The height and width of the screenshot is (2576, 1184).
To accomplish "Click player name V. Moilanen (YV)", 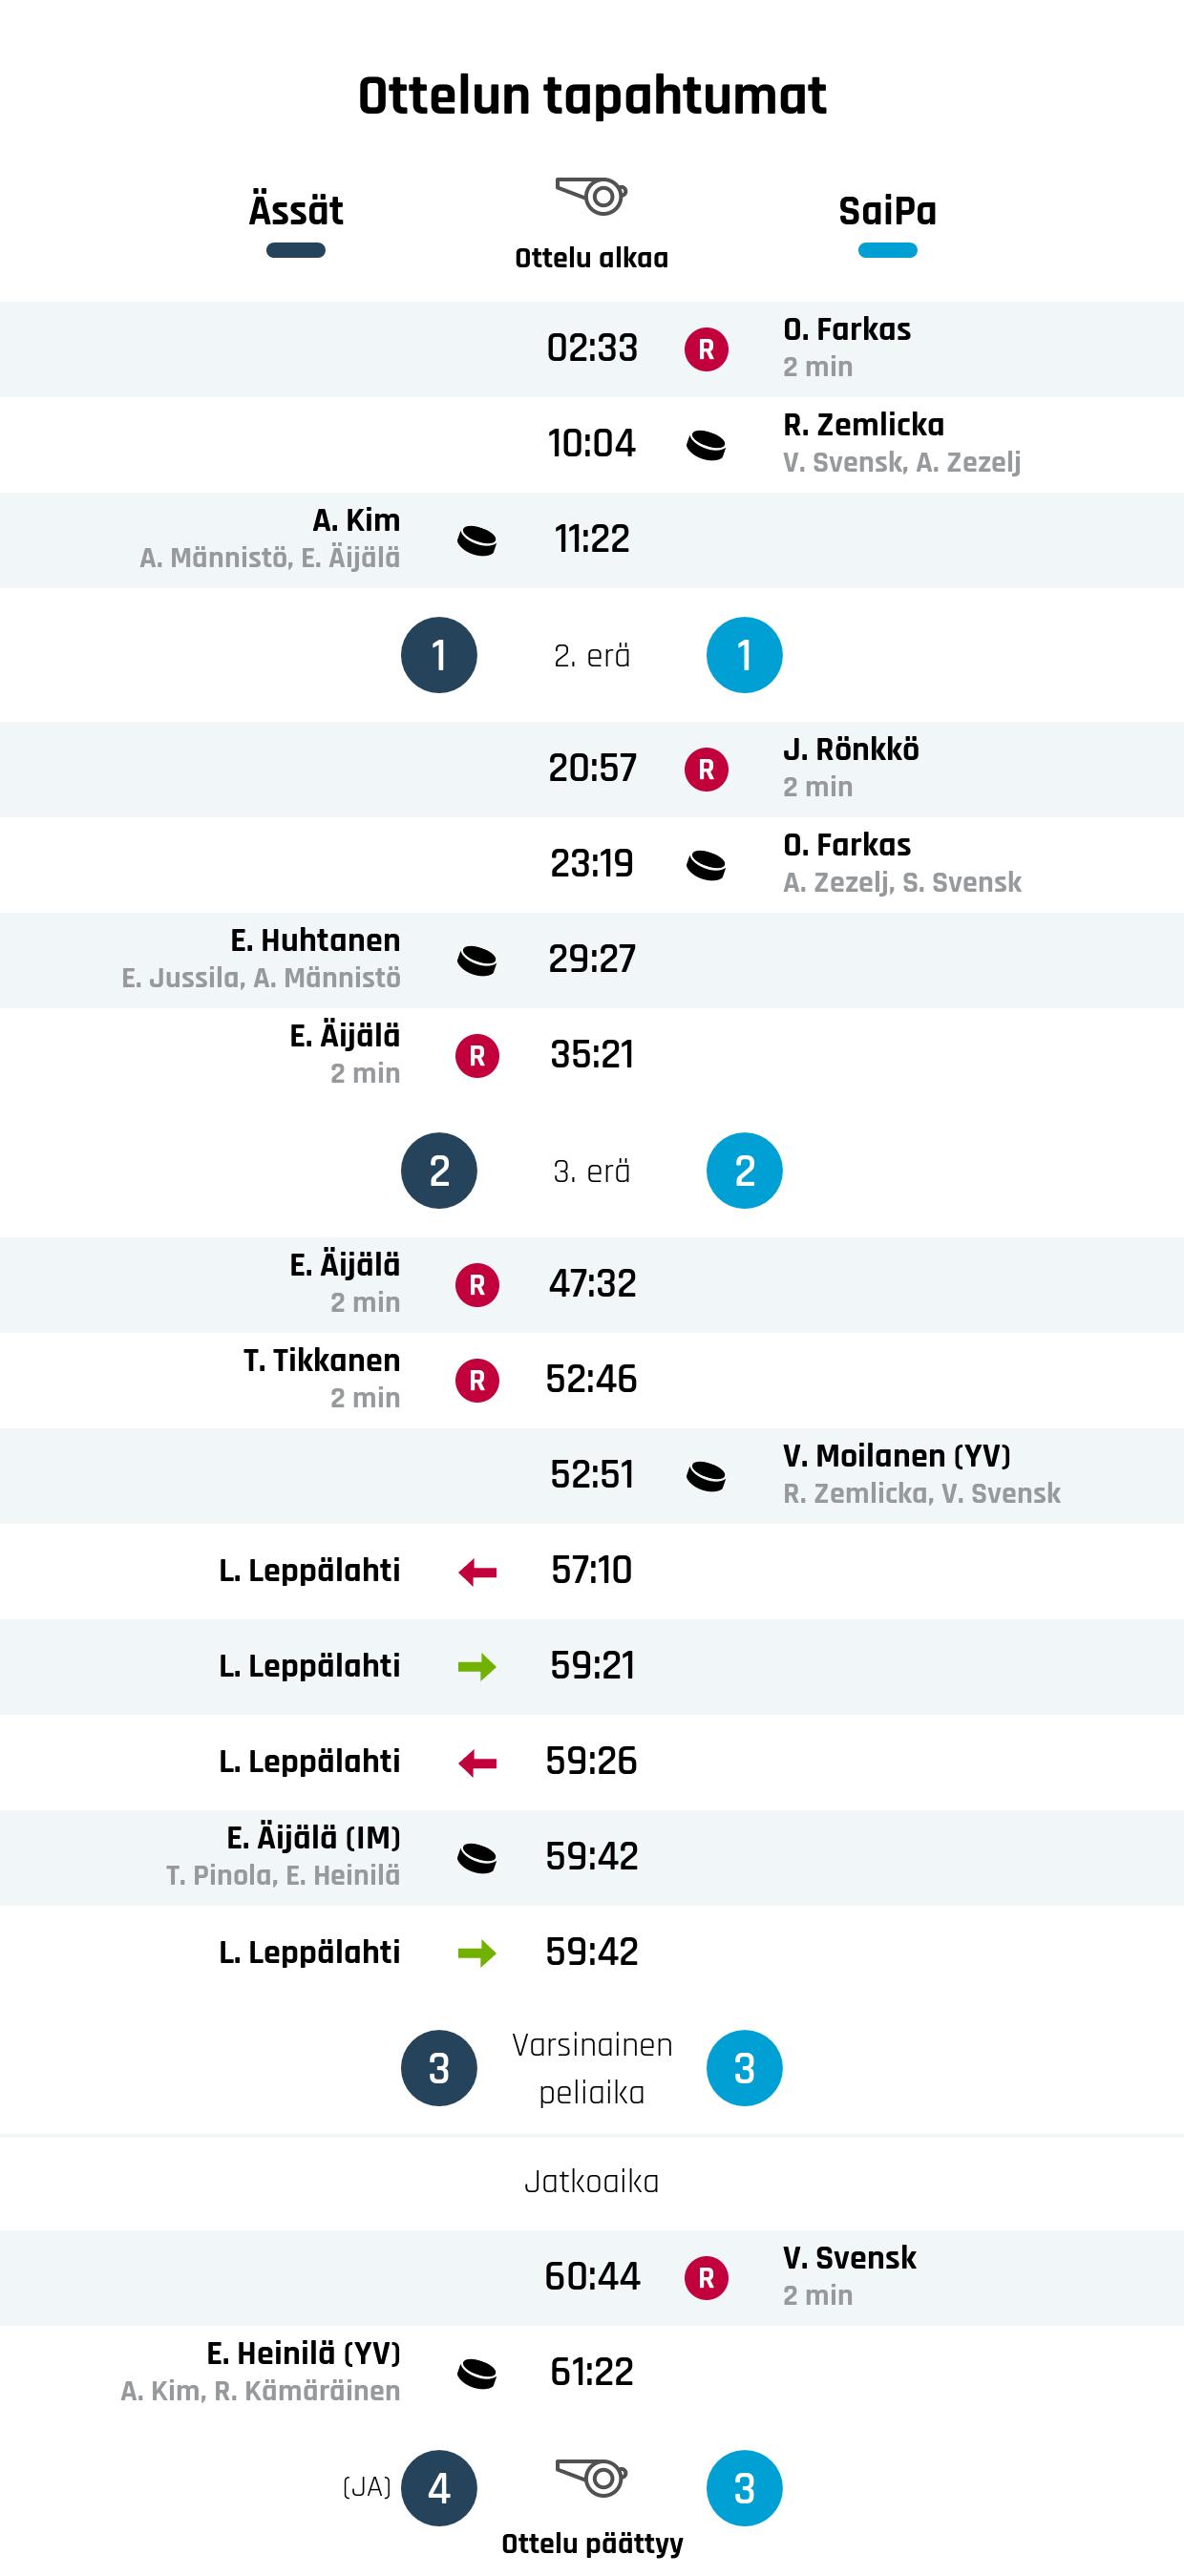I will 896,1456.
